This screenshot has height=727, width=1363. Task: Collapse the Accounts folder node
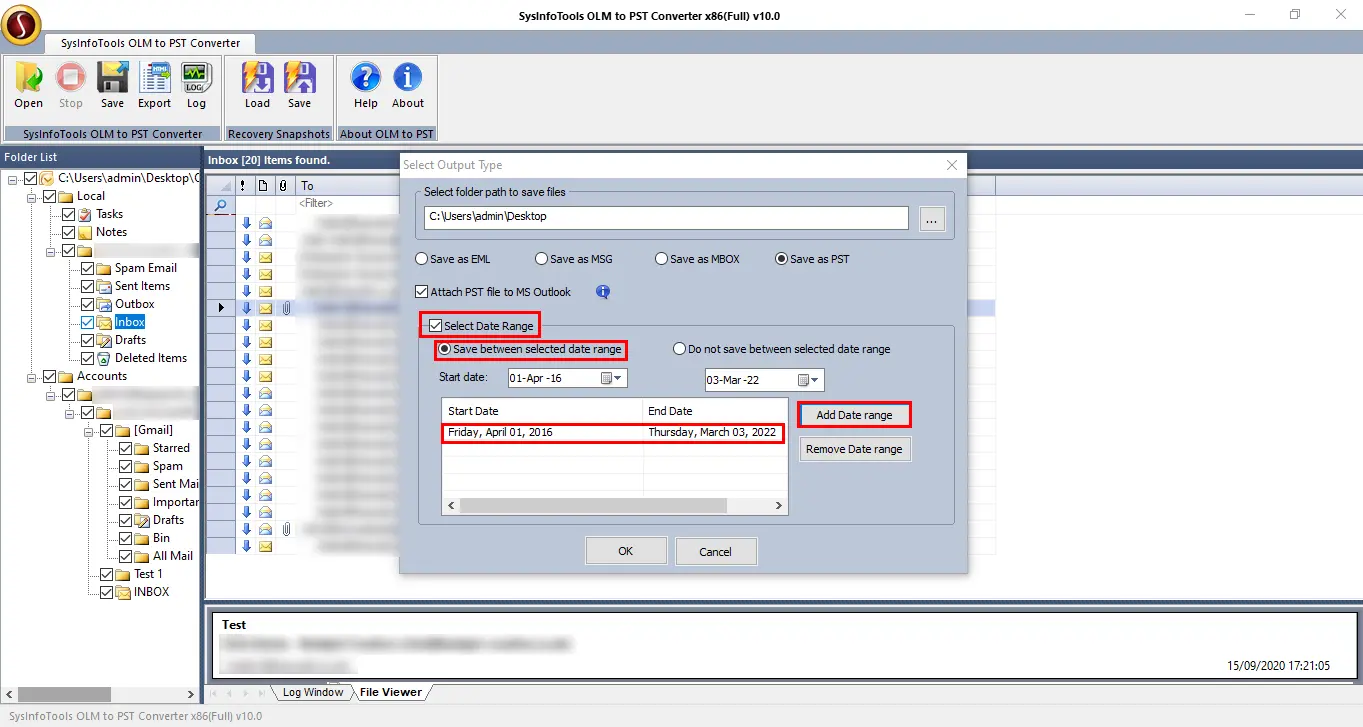click(32, 376)
